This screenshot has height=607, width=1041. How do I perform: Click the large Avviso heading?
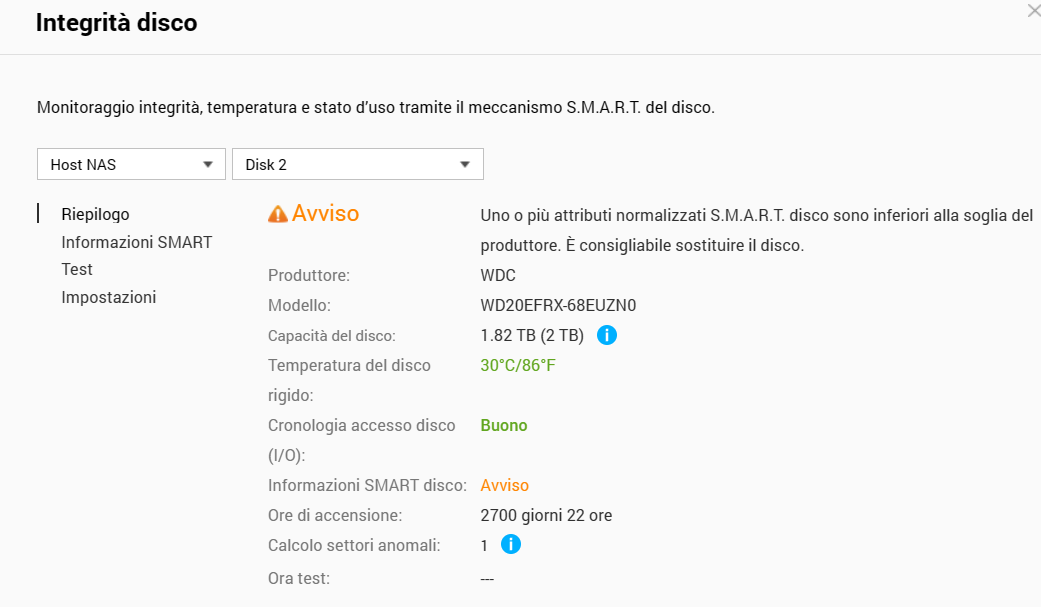point(325,213)
